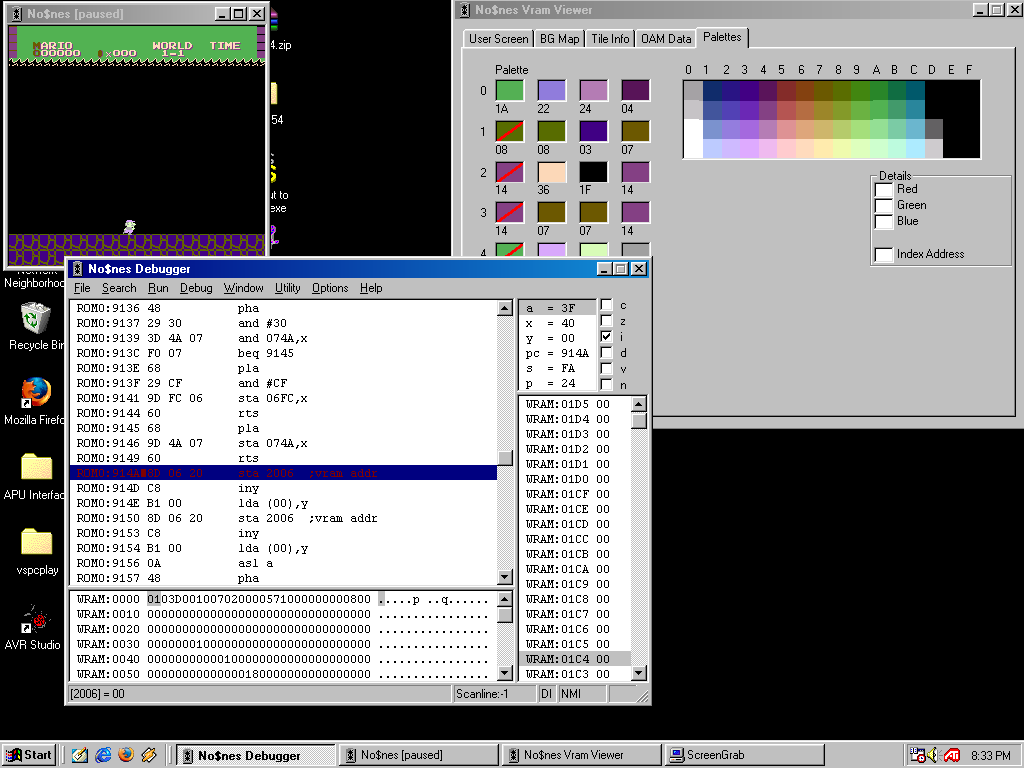Click the No$nes paused window title icon
Screen dimensions: 1024x768
pos(16,14)
